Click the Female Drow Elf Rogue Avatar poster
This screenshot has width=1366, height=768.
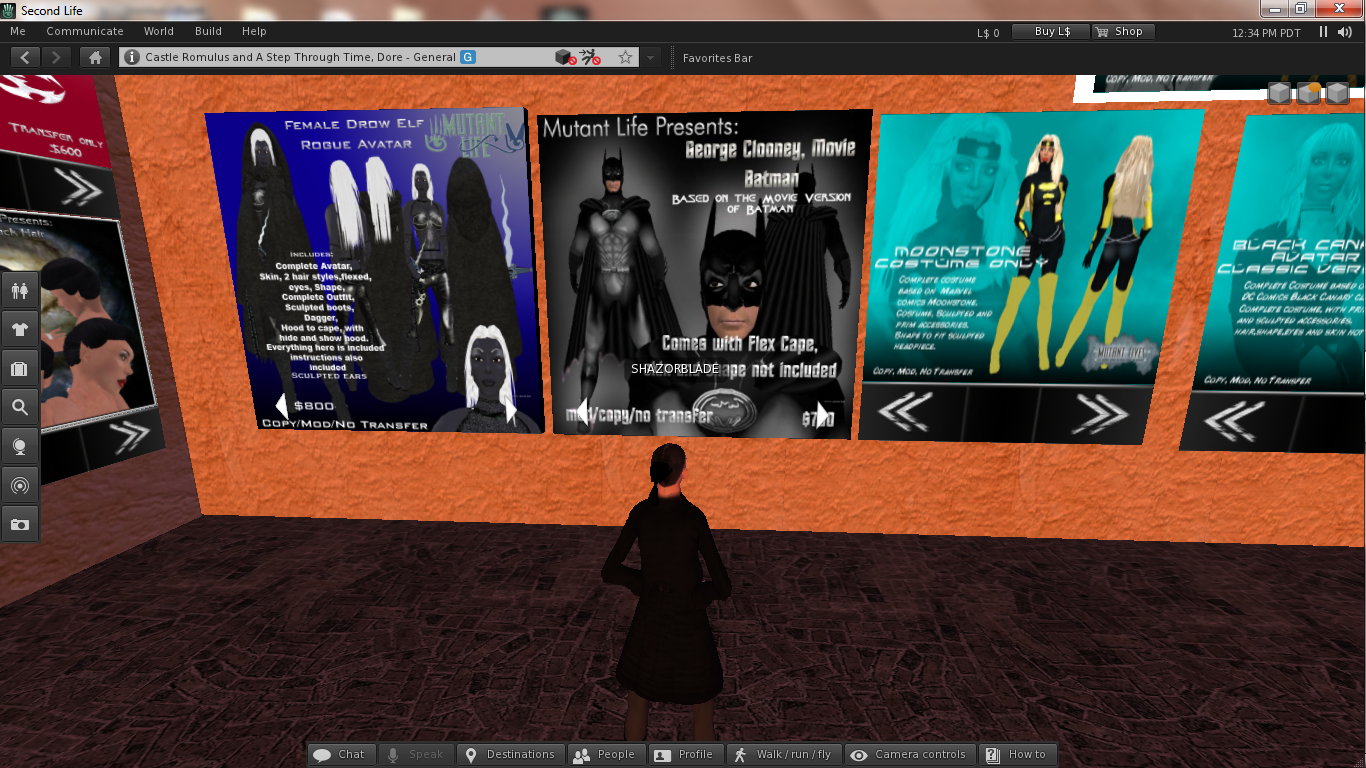coord(373,270)
